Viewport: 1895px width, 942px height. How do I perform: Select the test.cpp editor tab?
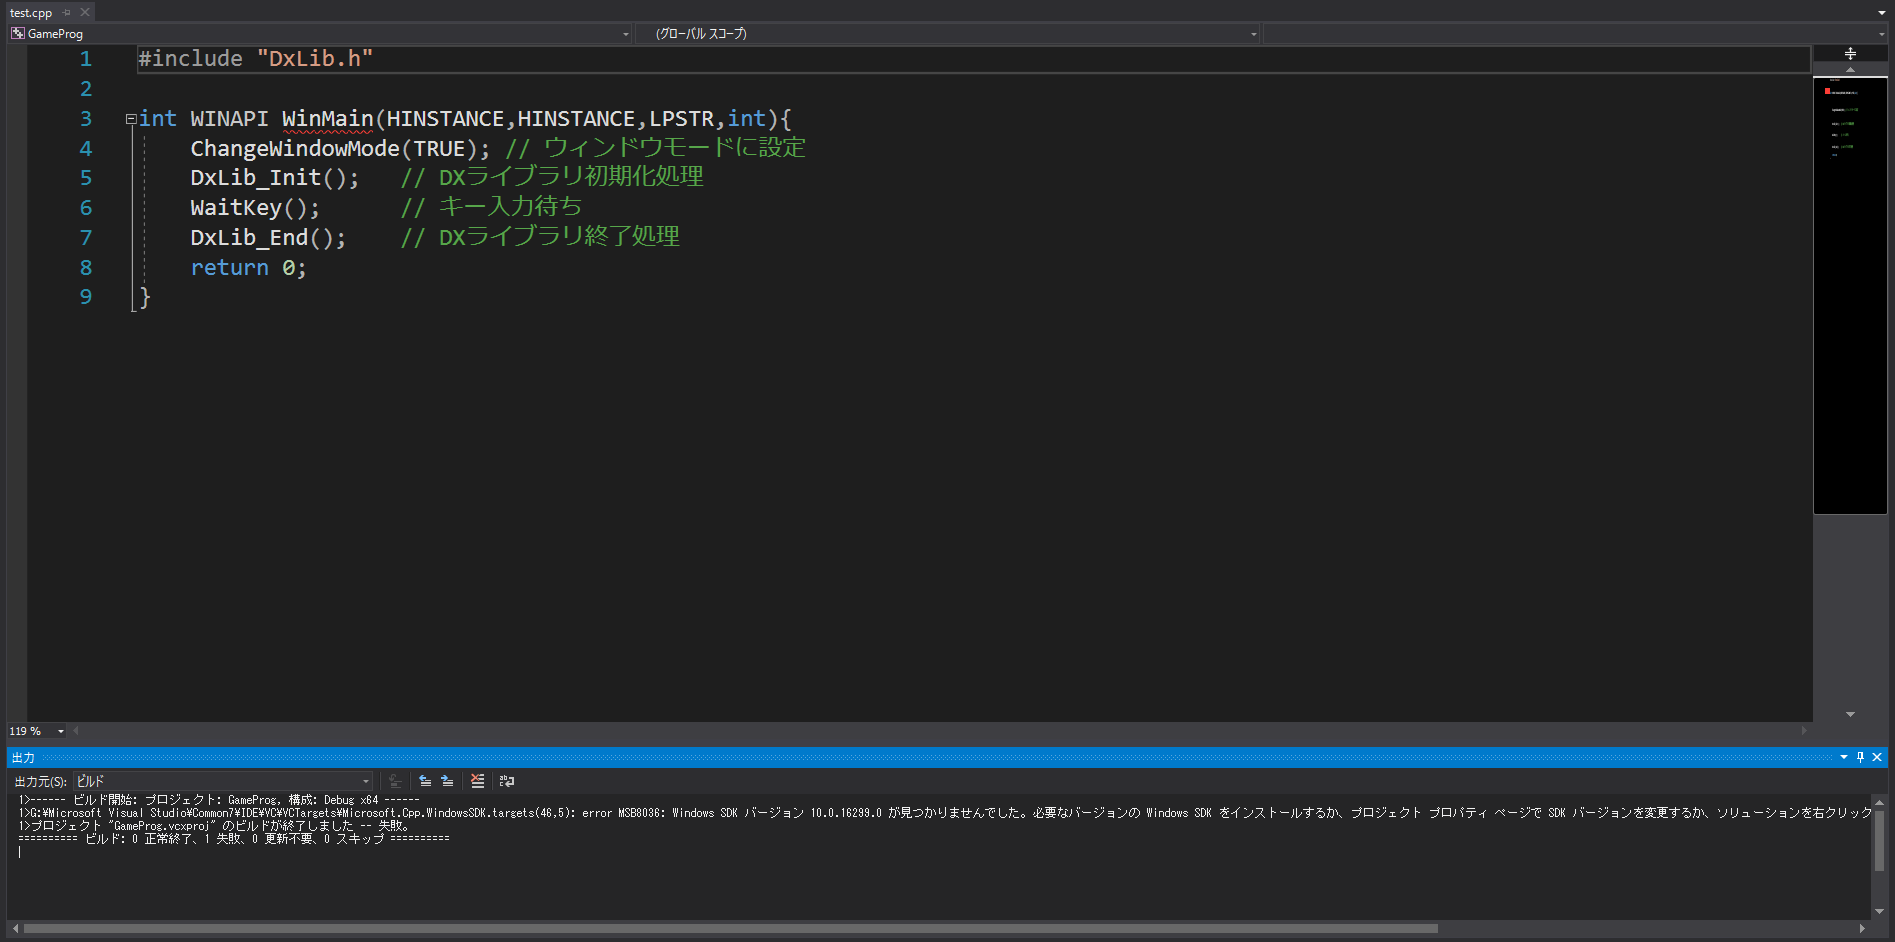(31, 13)
